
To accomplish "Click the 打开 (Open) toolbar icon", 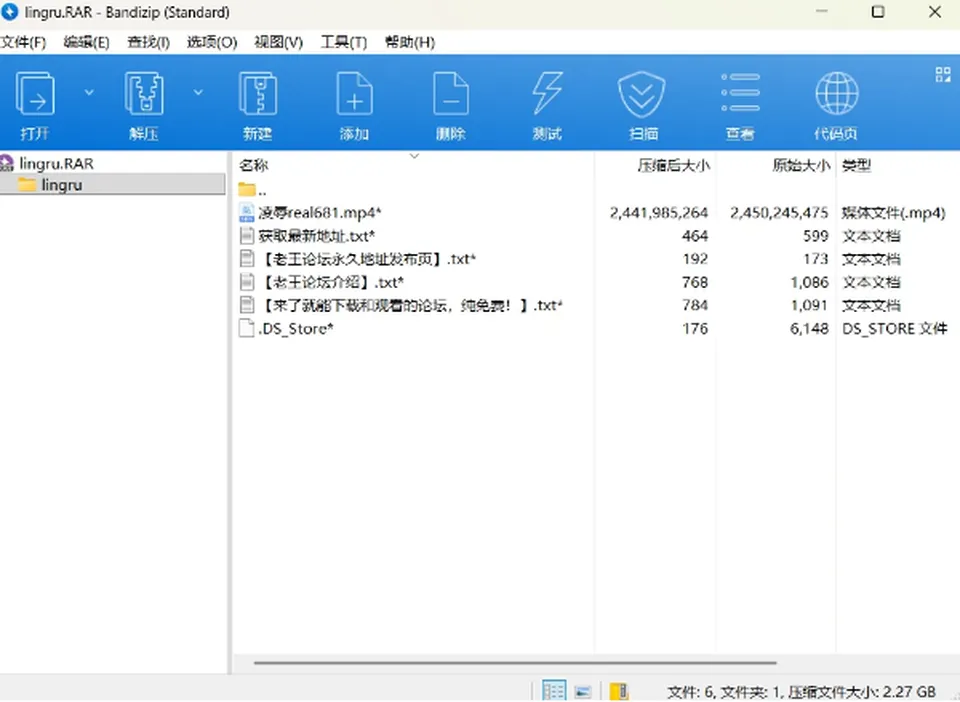I will coord(35,94).
